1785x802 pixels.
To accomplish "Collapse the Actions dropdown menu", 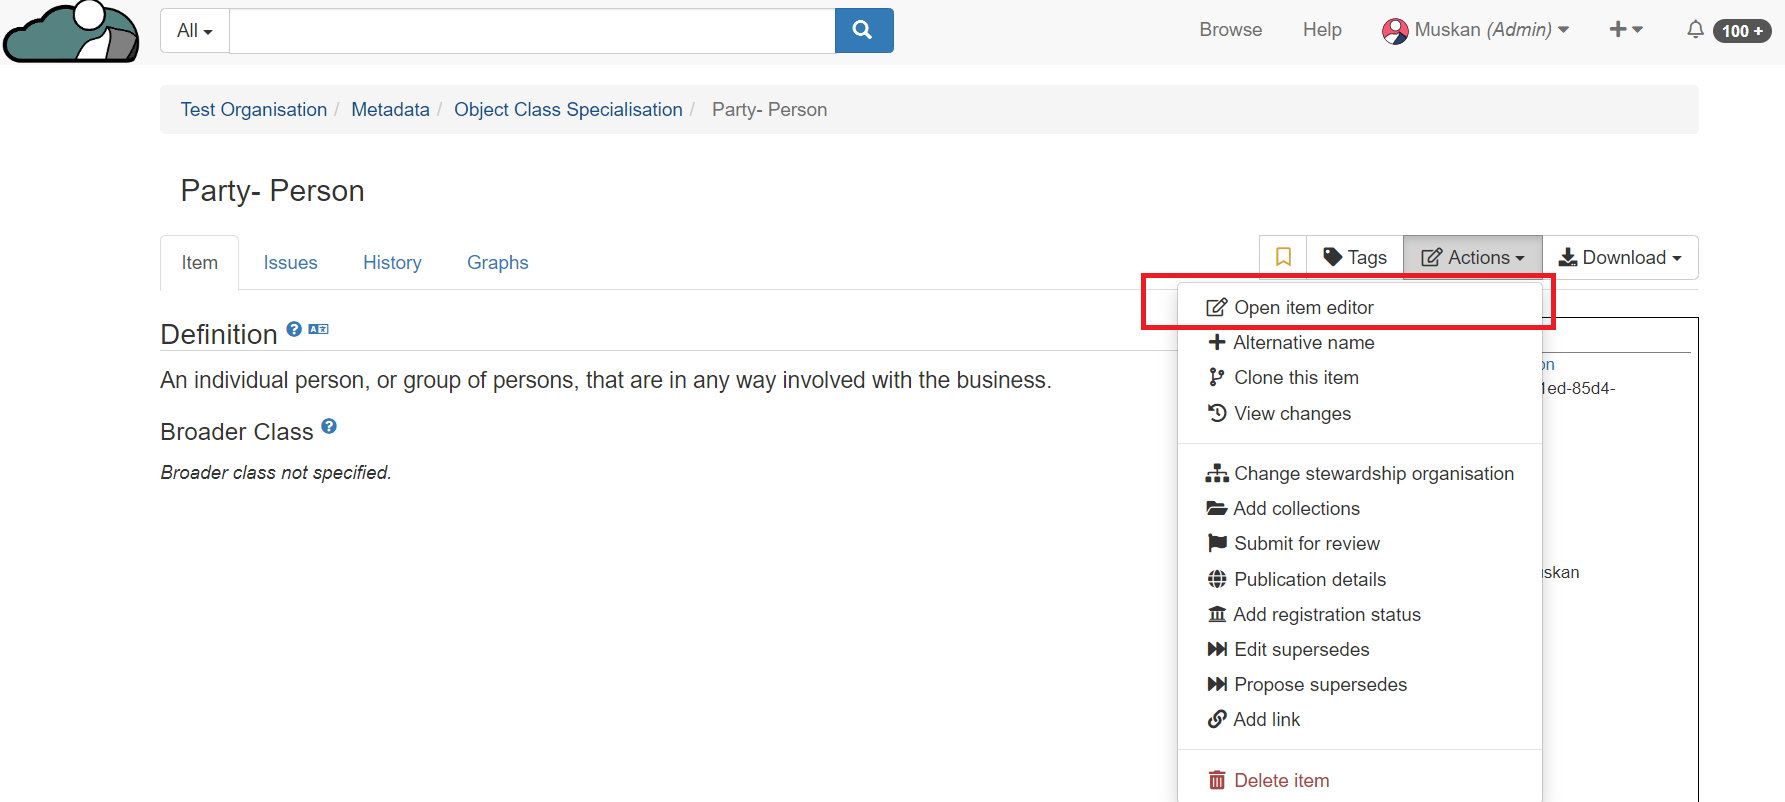I will tap(1472, 258).
